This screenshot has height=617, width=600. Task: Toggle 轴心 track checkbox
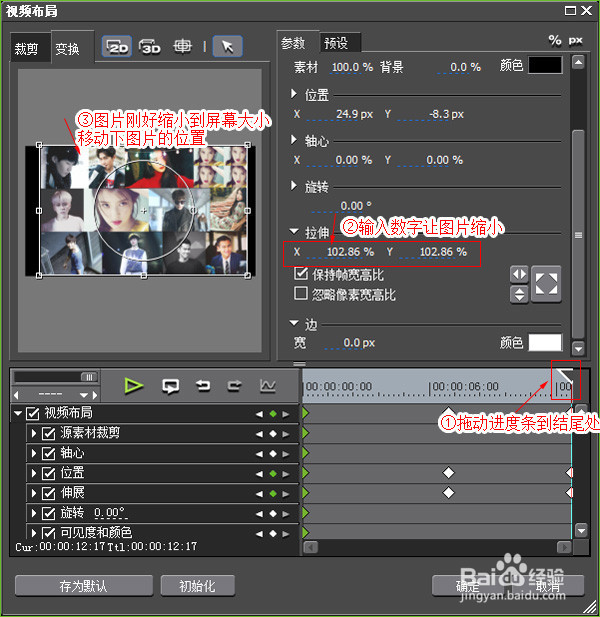coord(48,453)
